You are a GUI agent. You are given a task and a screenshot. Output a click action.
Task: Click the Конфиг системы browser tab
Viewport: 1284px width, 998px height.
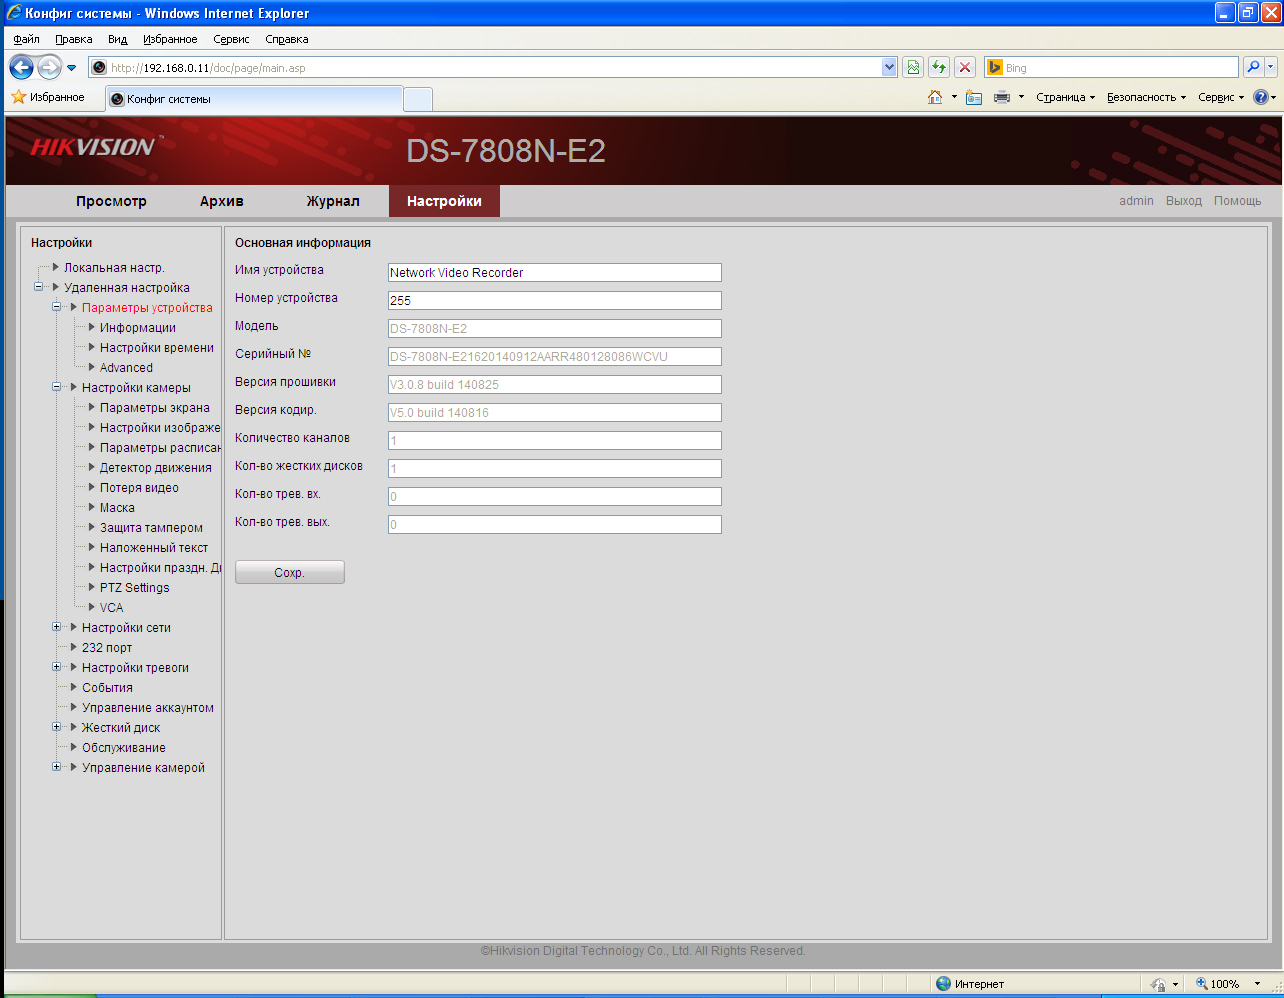[x=253, y=99]
